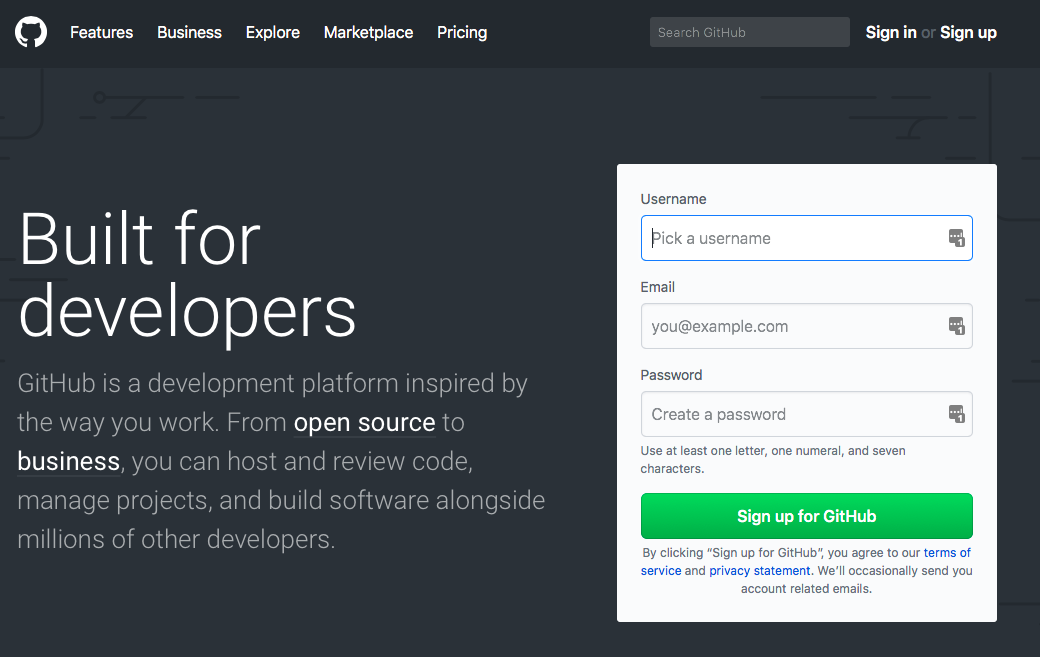
Task: Click the autofill icon in the Email field
Action: pos(957,326)
